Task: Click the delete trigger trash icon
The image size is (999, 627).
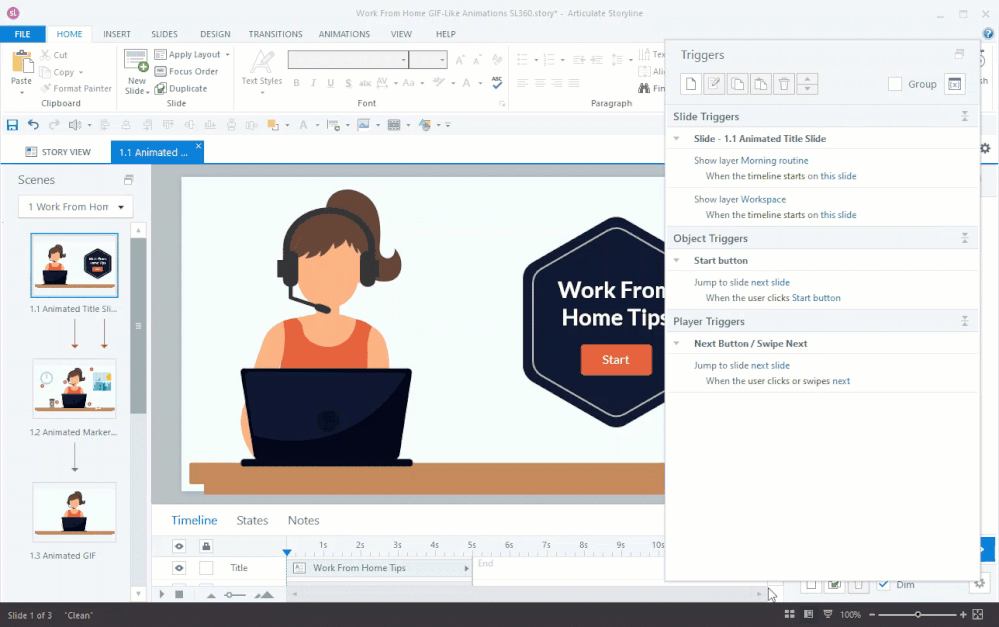Action: (785, 84)
